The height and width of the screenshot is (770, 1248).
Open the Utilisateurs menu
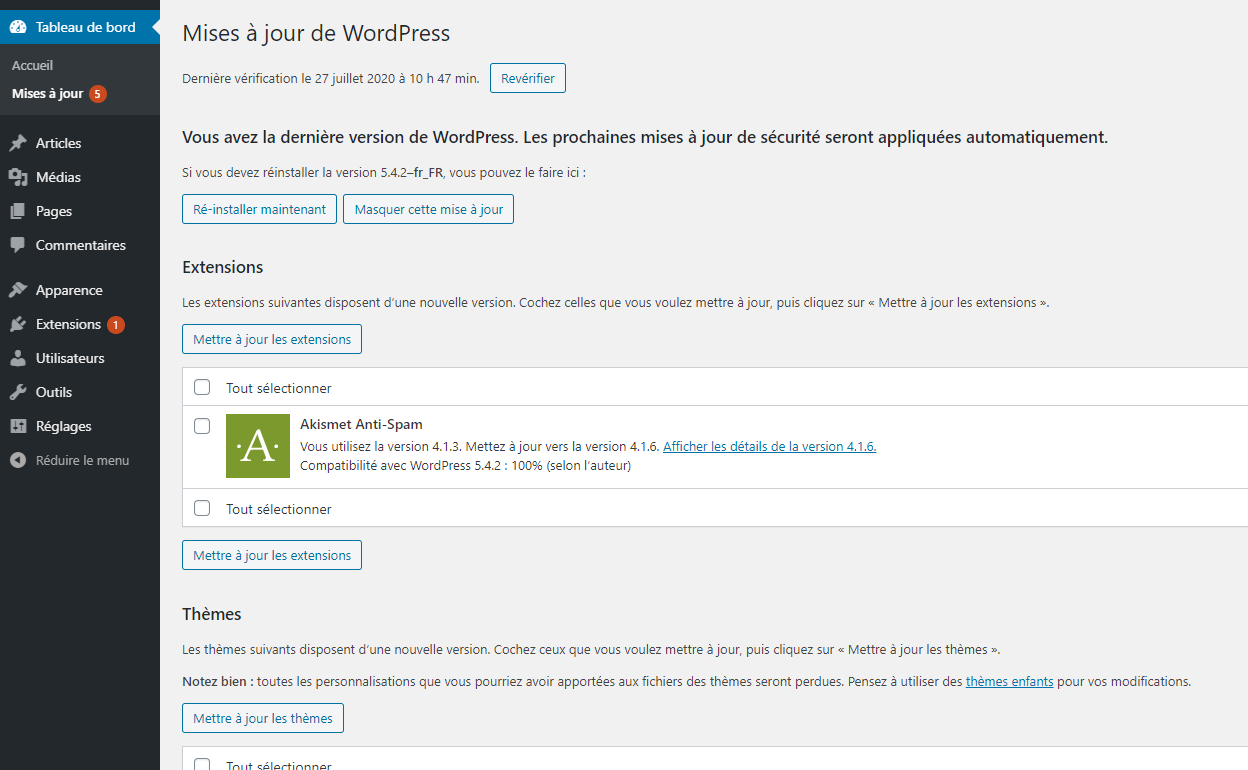(x=80, y=358)
